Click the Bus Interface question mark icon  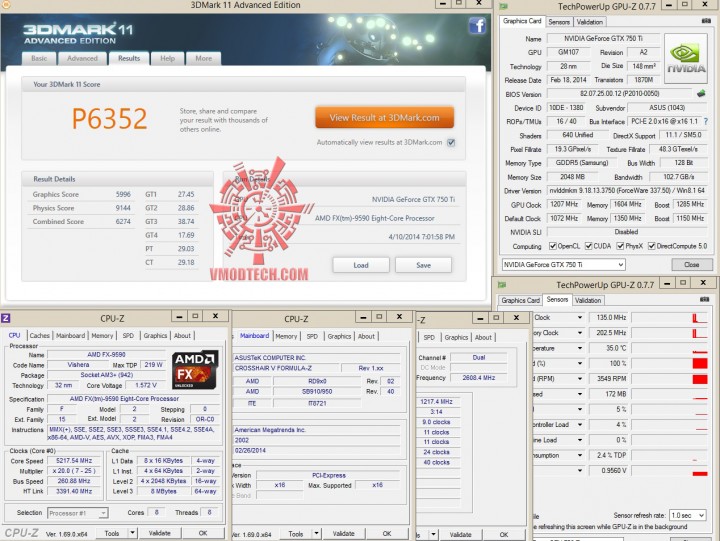click(x=706, y=122)
